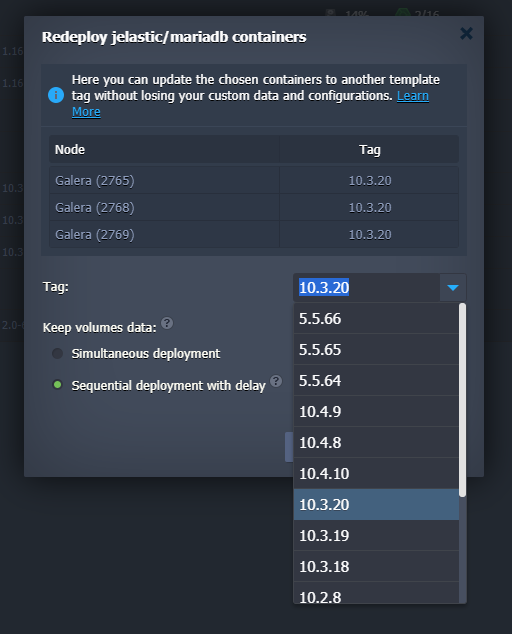Viewport: 512px width, 634px height.
Task: Click the Tag input field
Action: [x=366, y=287]
